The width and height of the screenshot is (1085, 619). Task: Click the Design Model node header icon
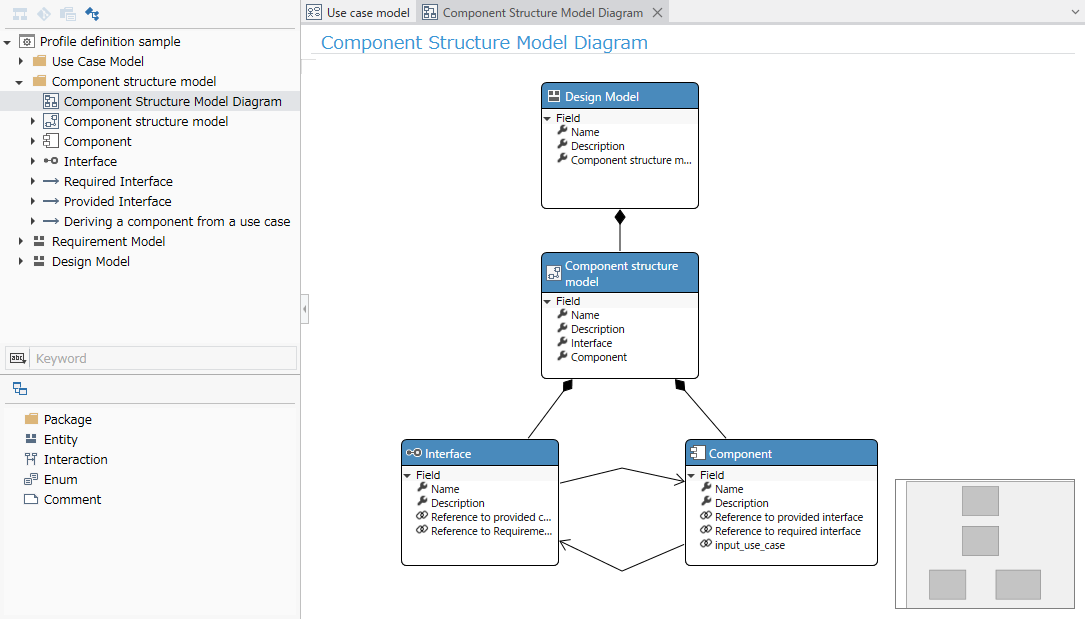coord(554,96)
